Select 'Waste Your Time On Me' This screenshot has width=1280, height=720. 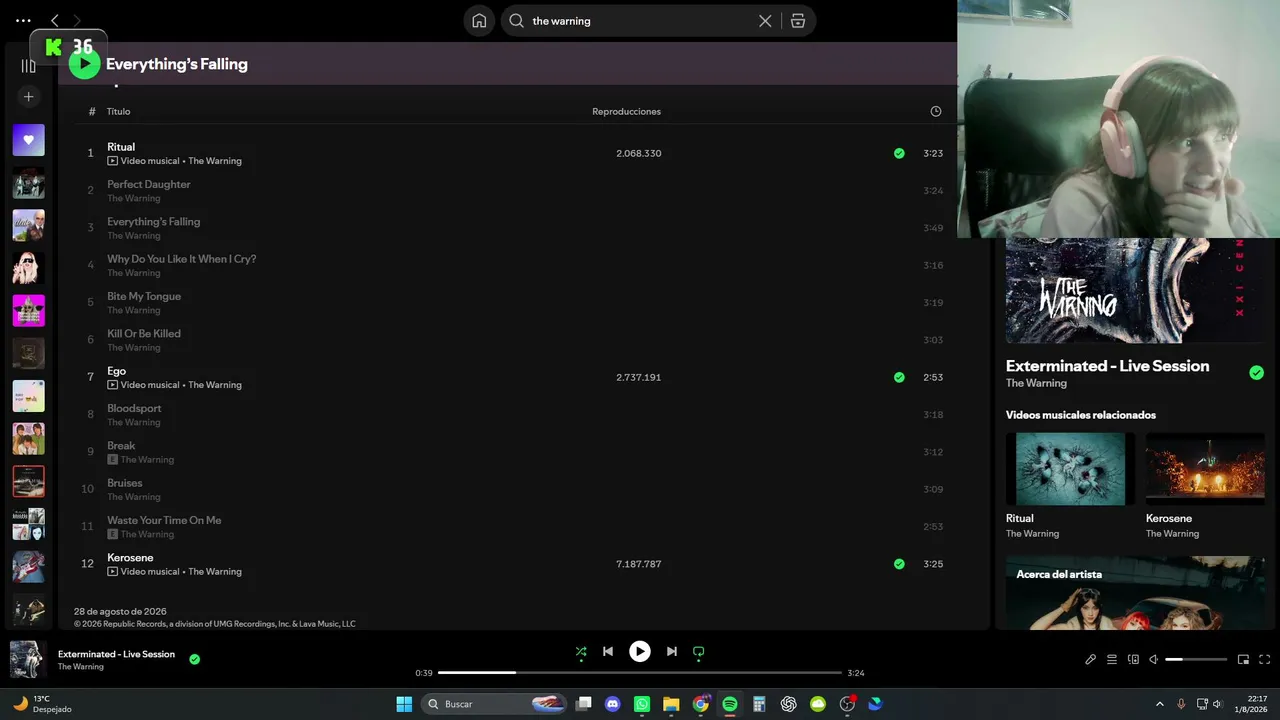(x=164, y=520)
